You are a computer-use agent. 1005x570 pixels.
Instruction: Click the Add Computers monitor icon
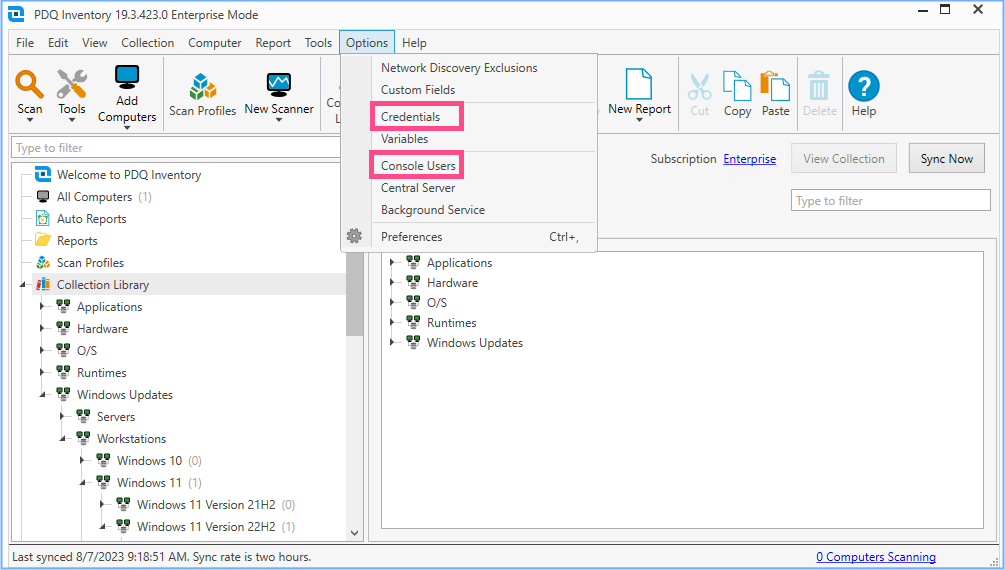coord(127,77)
